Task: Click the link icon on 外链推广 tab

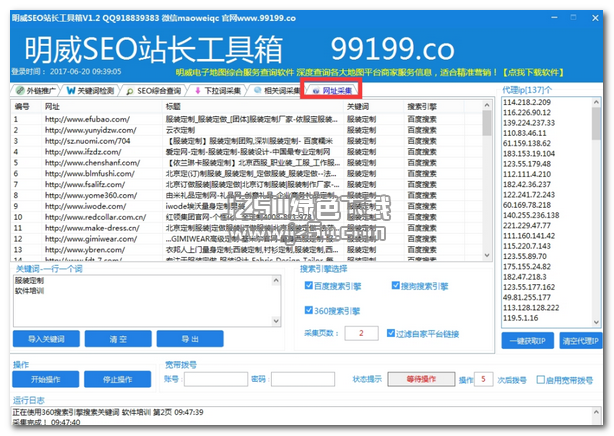Action: coord(20,91)
